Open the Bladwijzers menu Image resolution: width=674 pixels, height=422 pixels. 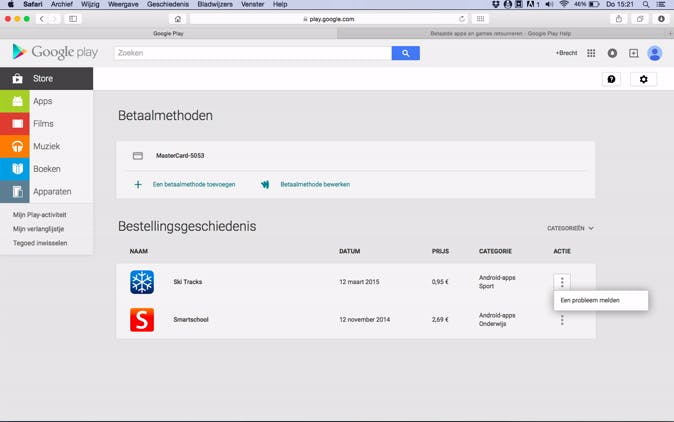(x=215, y=4)
